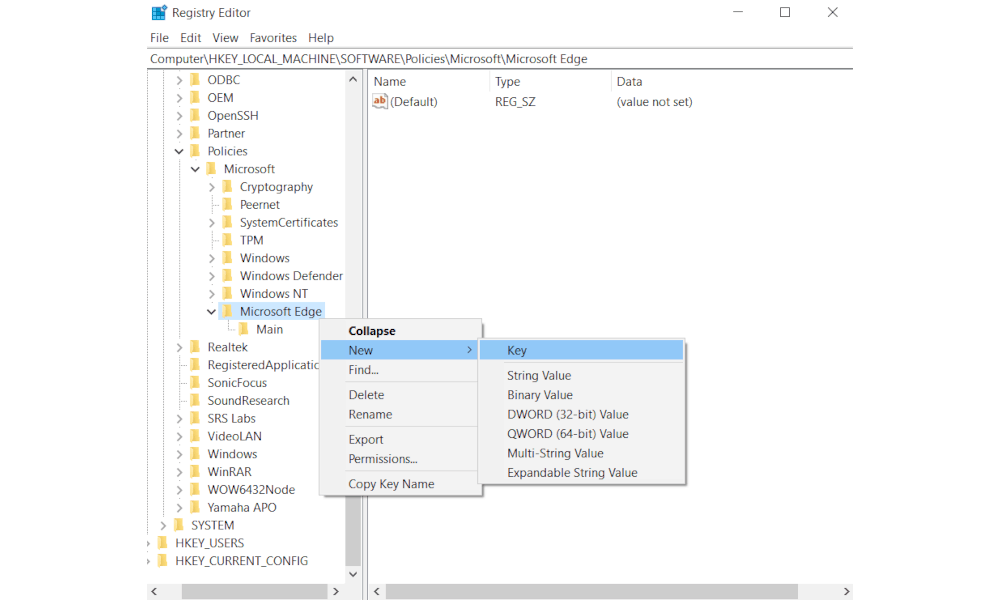Click the SoundResearch folder icon
The image size is (1000, 600).
click(195, 401)
